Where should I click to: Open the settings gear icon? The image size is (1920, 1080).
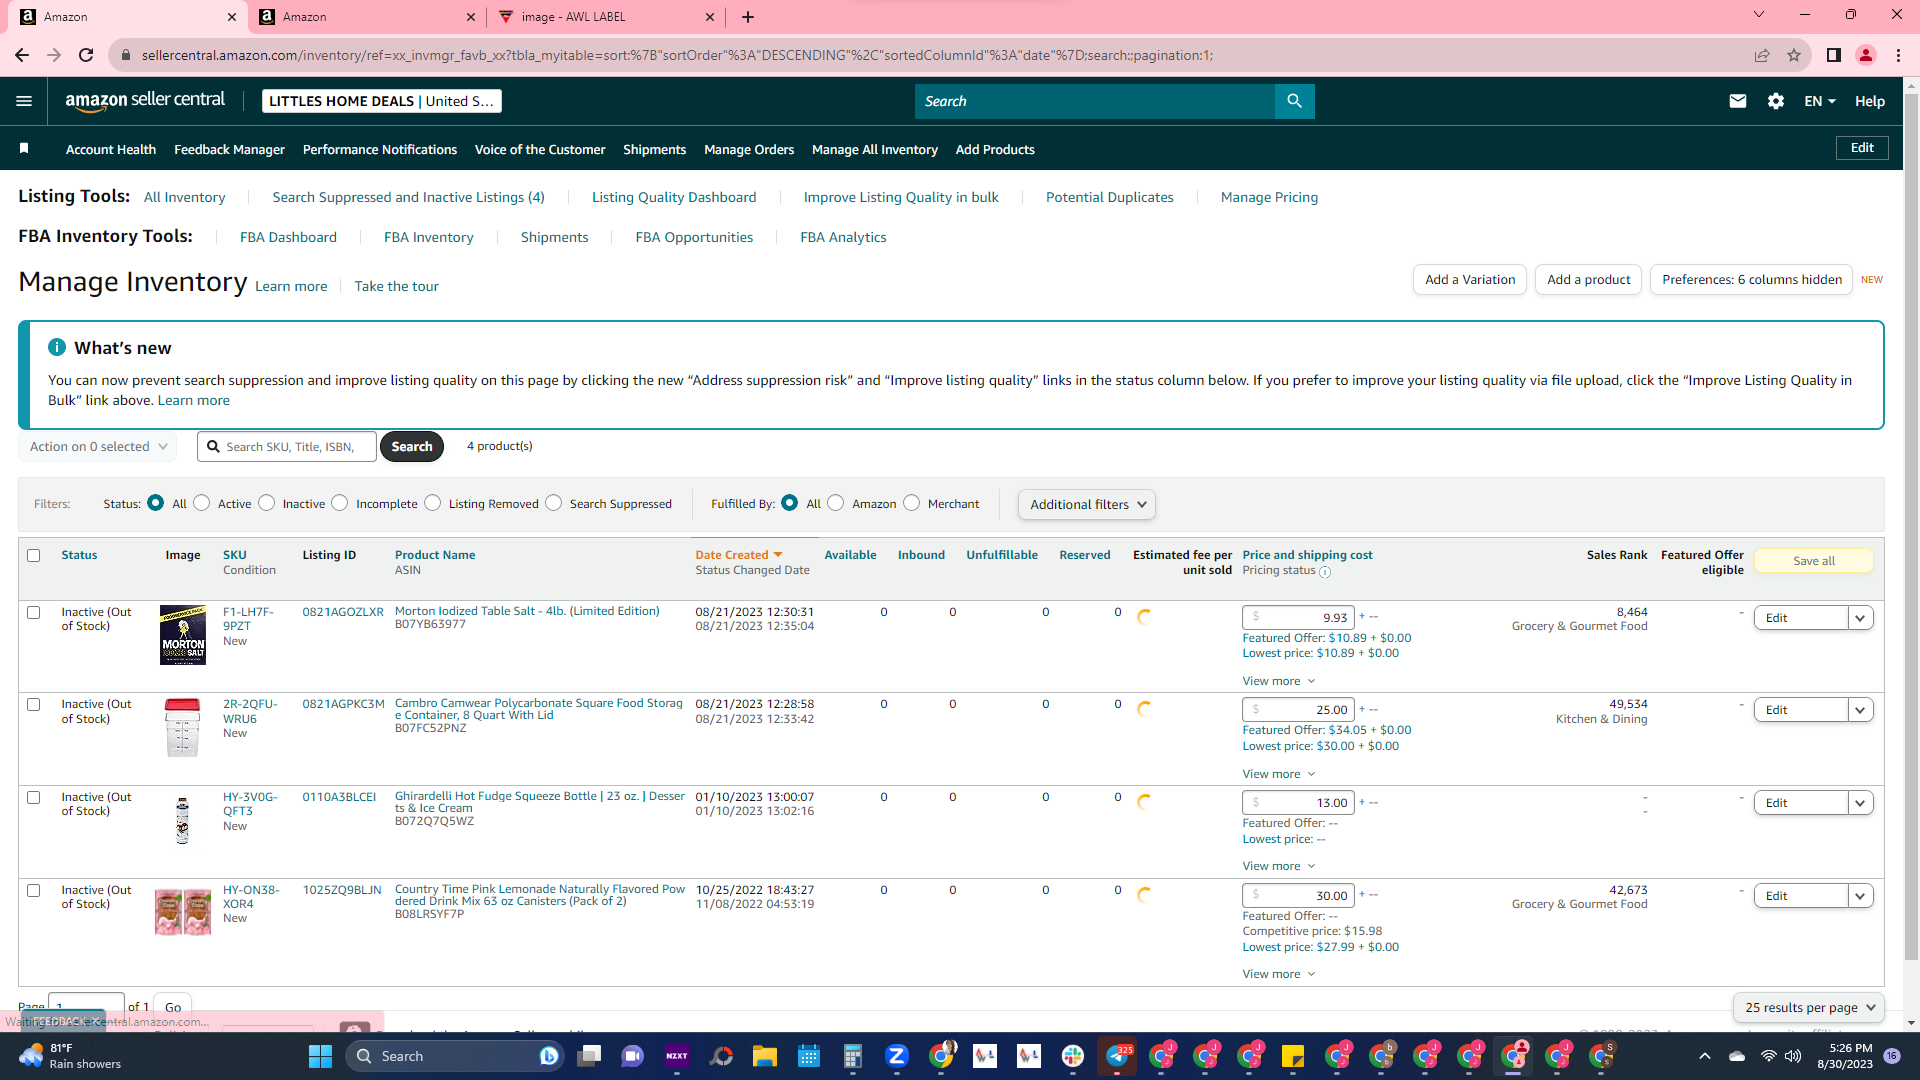1776,101
